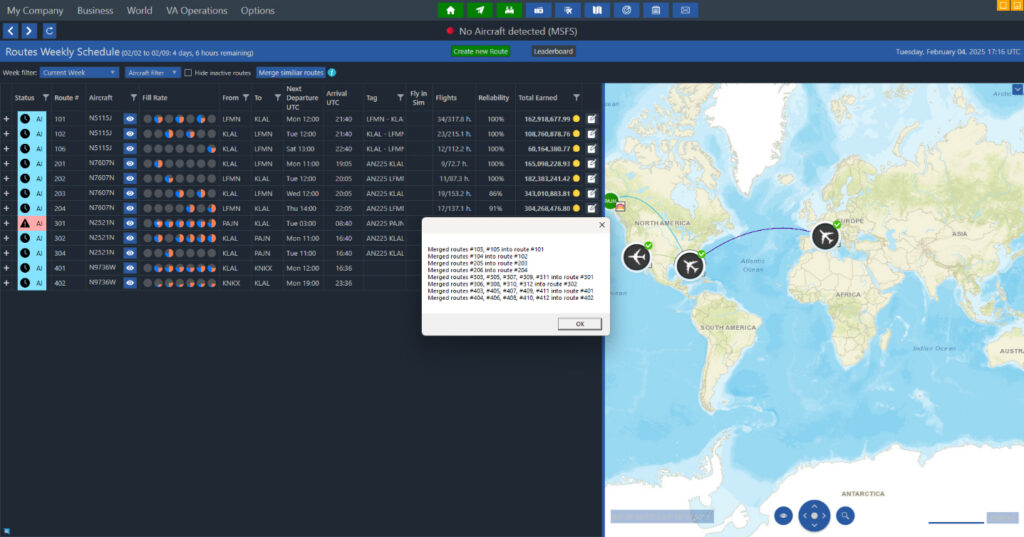Click Merge similar routes button
The width and height of the screenshot is (1024, 537).
point(291,73)
